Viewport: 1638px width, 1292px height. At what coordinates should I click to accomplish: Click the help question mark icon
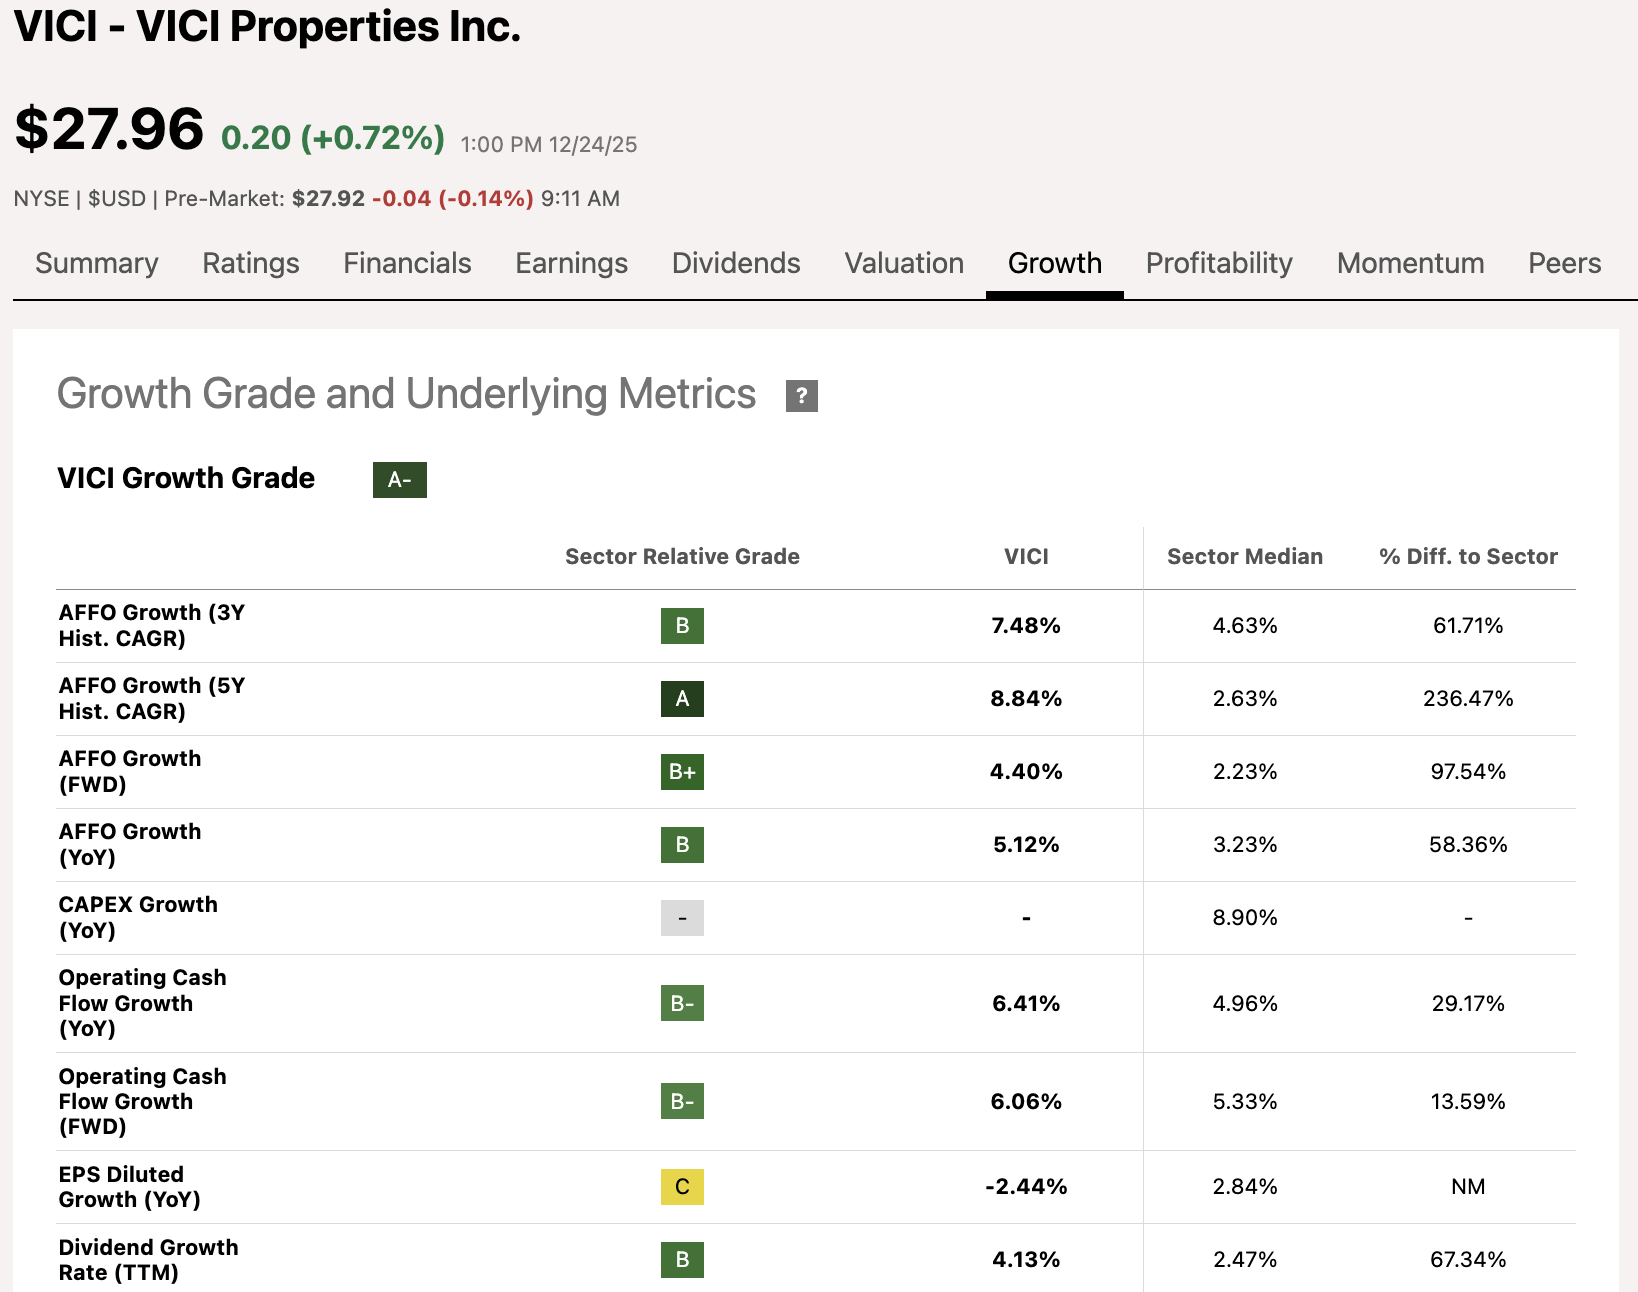[801, 396]
